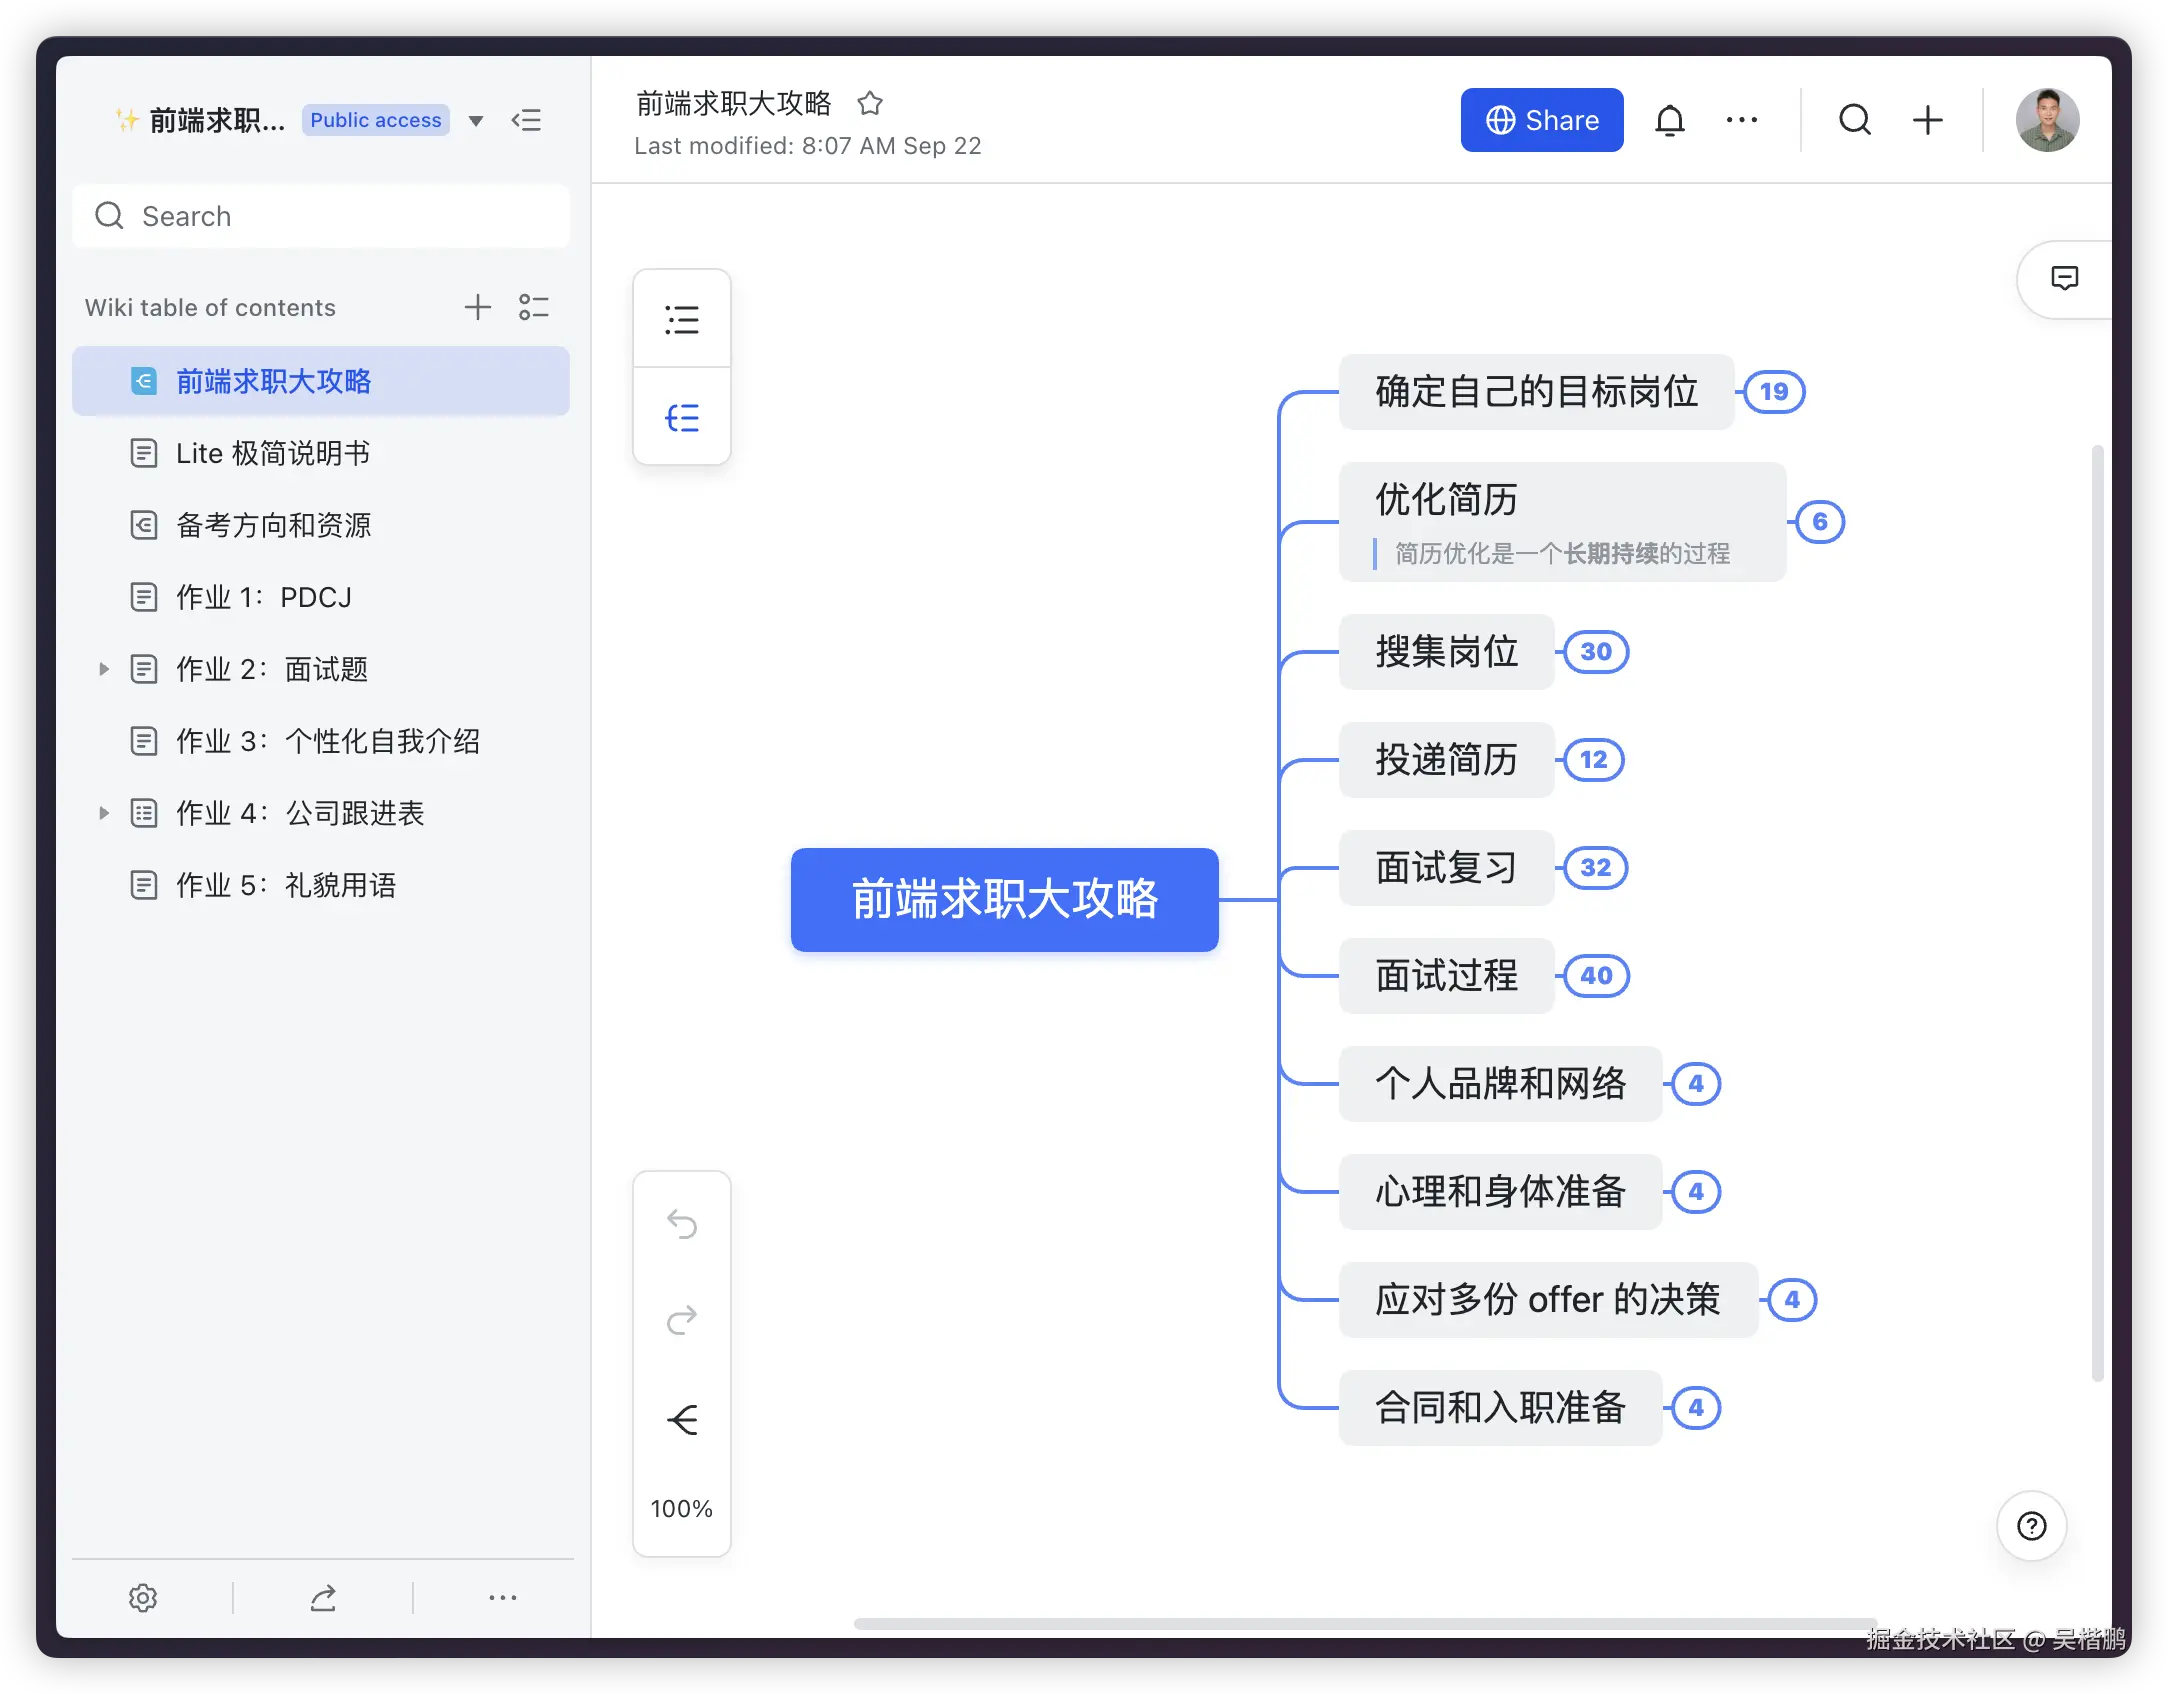Open 备考方向和资源 in the contents
Image resolution: width=2168 pixels, height=1694 pixels.
273,525
